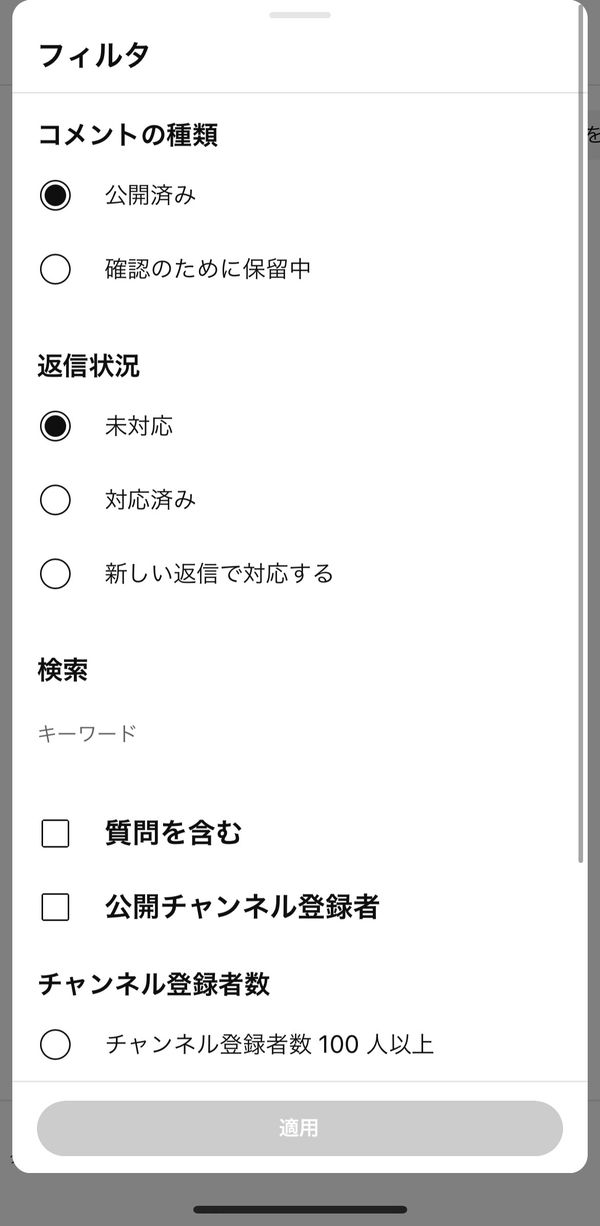Click the キーワード search input field
The height and width of the screenshot is (1226, 600).
coord(300,734)
